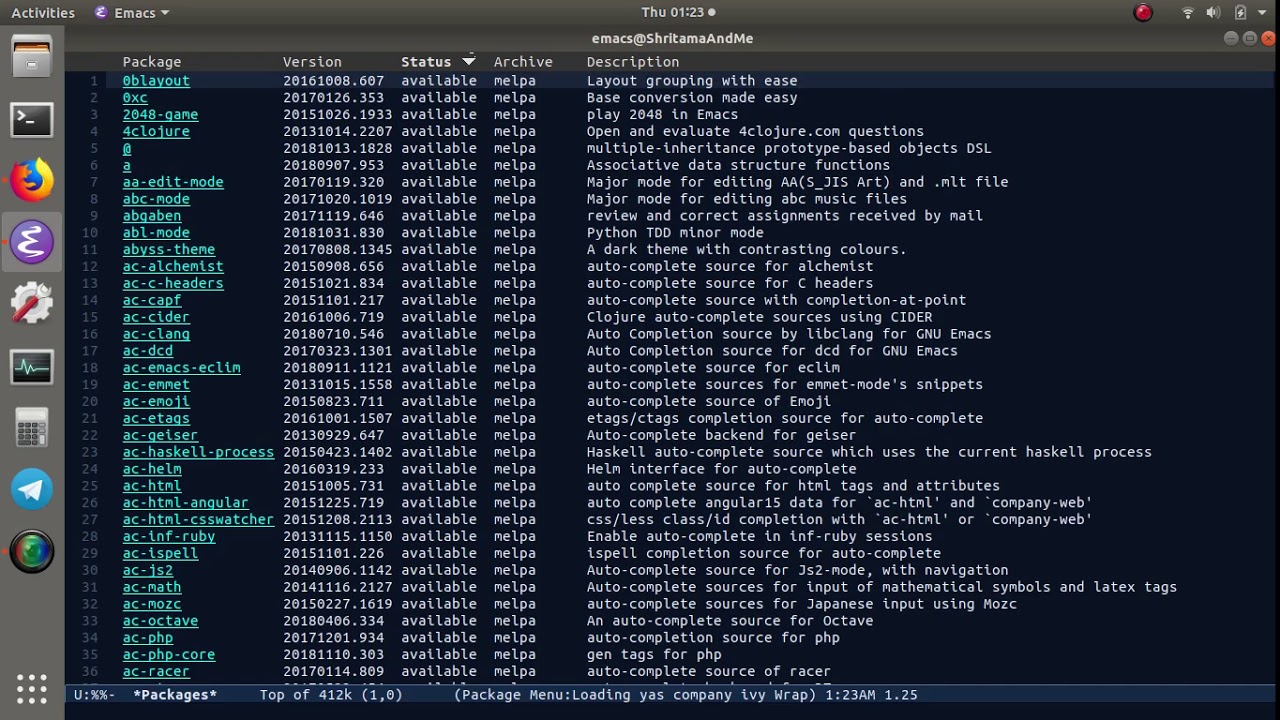Viewport: 1280px width, 720px height.
Task: Open Firefox from the dock
Action: point(32,181)
